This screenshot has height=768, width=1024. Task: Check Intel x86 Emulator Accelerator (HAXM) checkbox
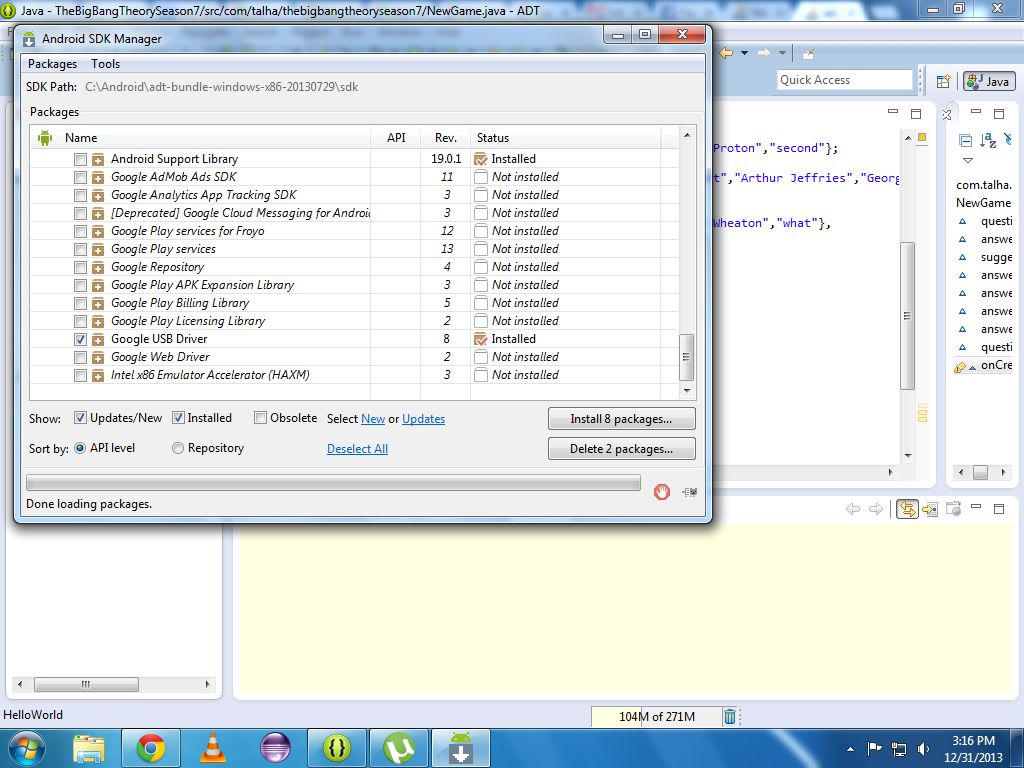tap(80, 376)
